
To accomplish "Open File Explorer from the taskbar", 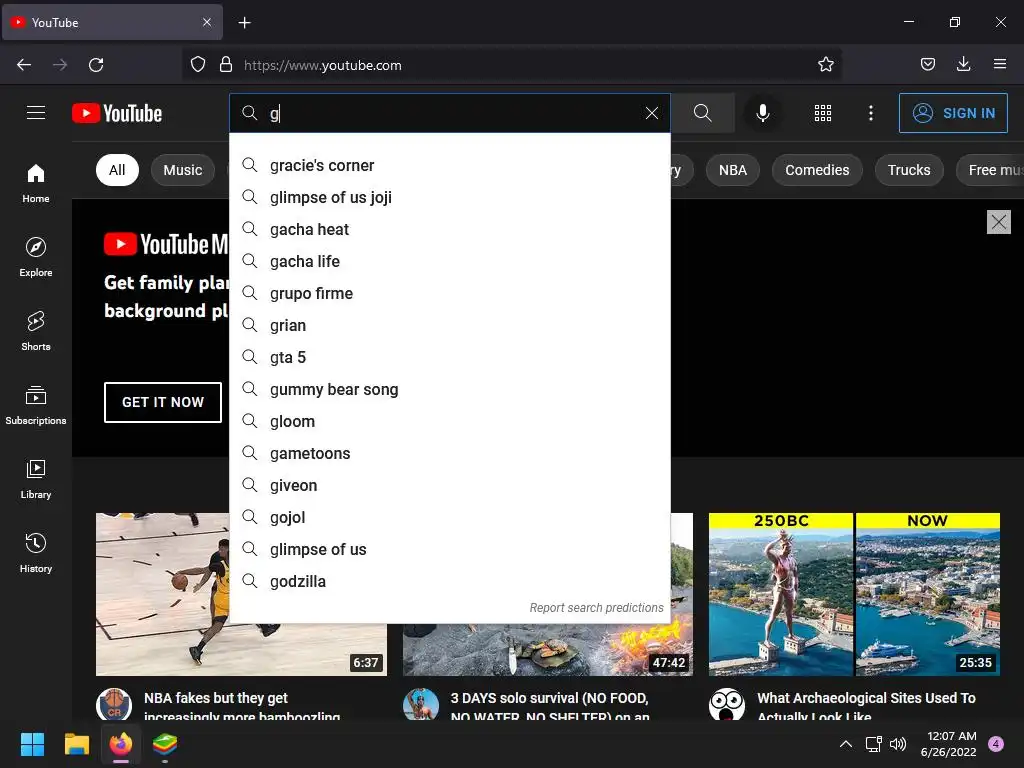I will (x=76, y=744).
